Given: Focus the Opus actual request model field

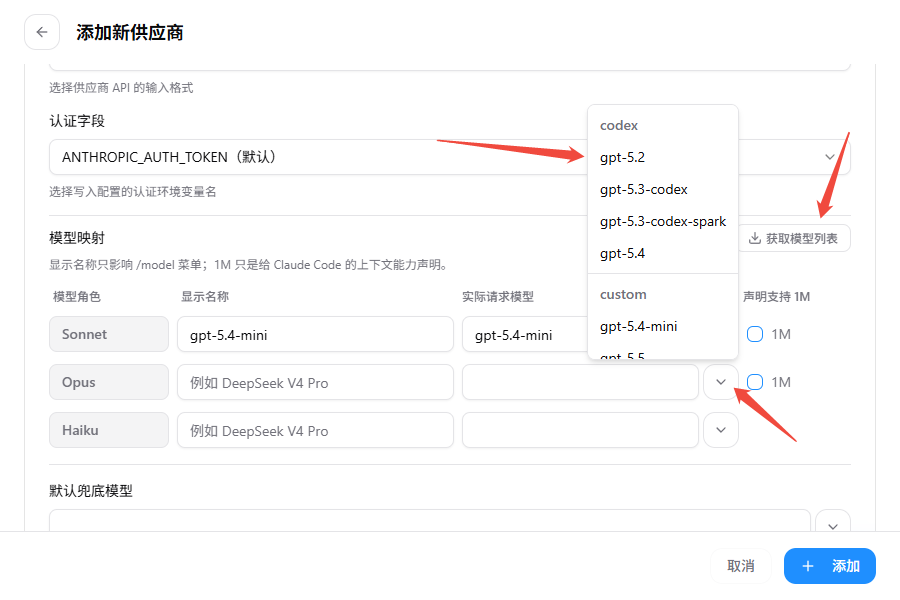Looking at the screenshot, I should tap(580, 382).
